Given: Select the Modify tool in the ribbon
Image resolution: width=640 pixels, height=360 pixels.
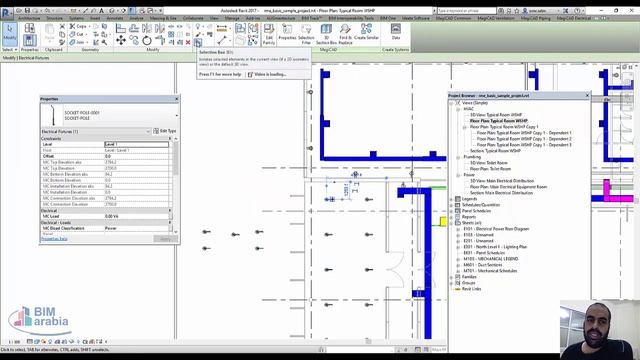Looking at the screenshot, I should click(x=9, y=33).
